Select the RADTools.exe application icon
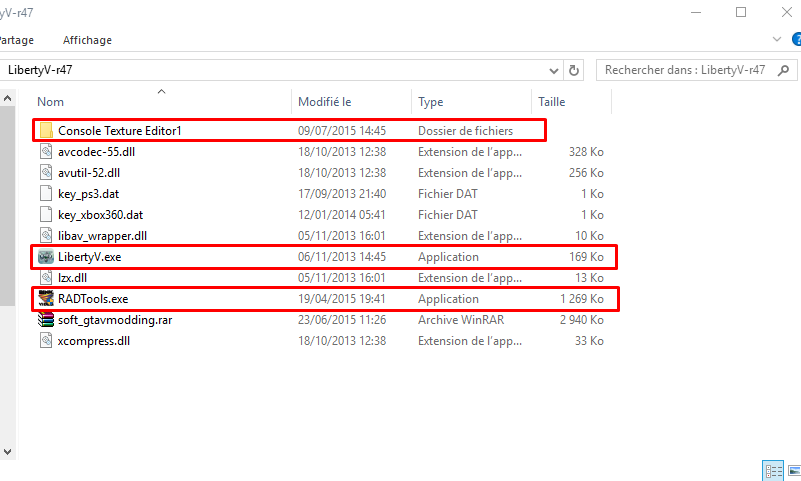The image size is (801, 481). tap(46, 298)
